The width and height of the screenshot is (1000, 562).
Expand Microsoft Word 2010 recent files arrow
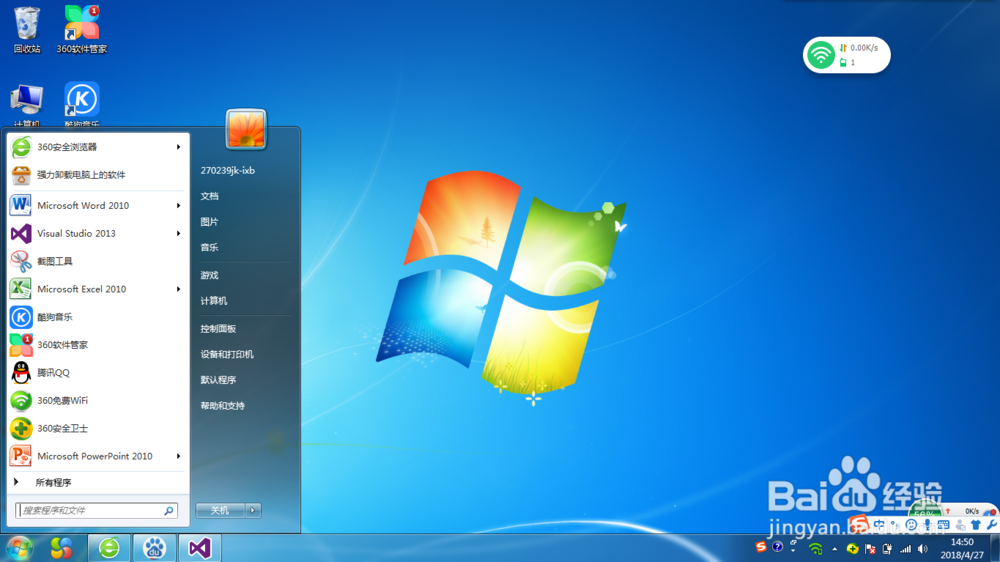[179, 205]
